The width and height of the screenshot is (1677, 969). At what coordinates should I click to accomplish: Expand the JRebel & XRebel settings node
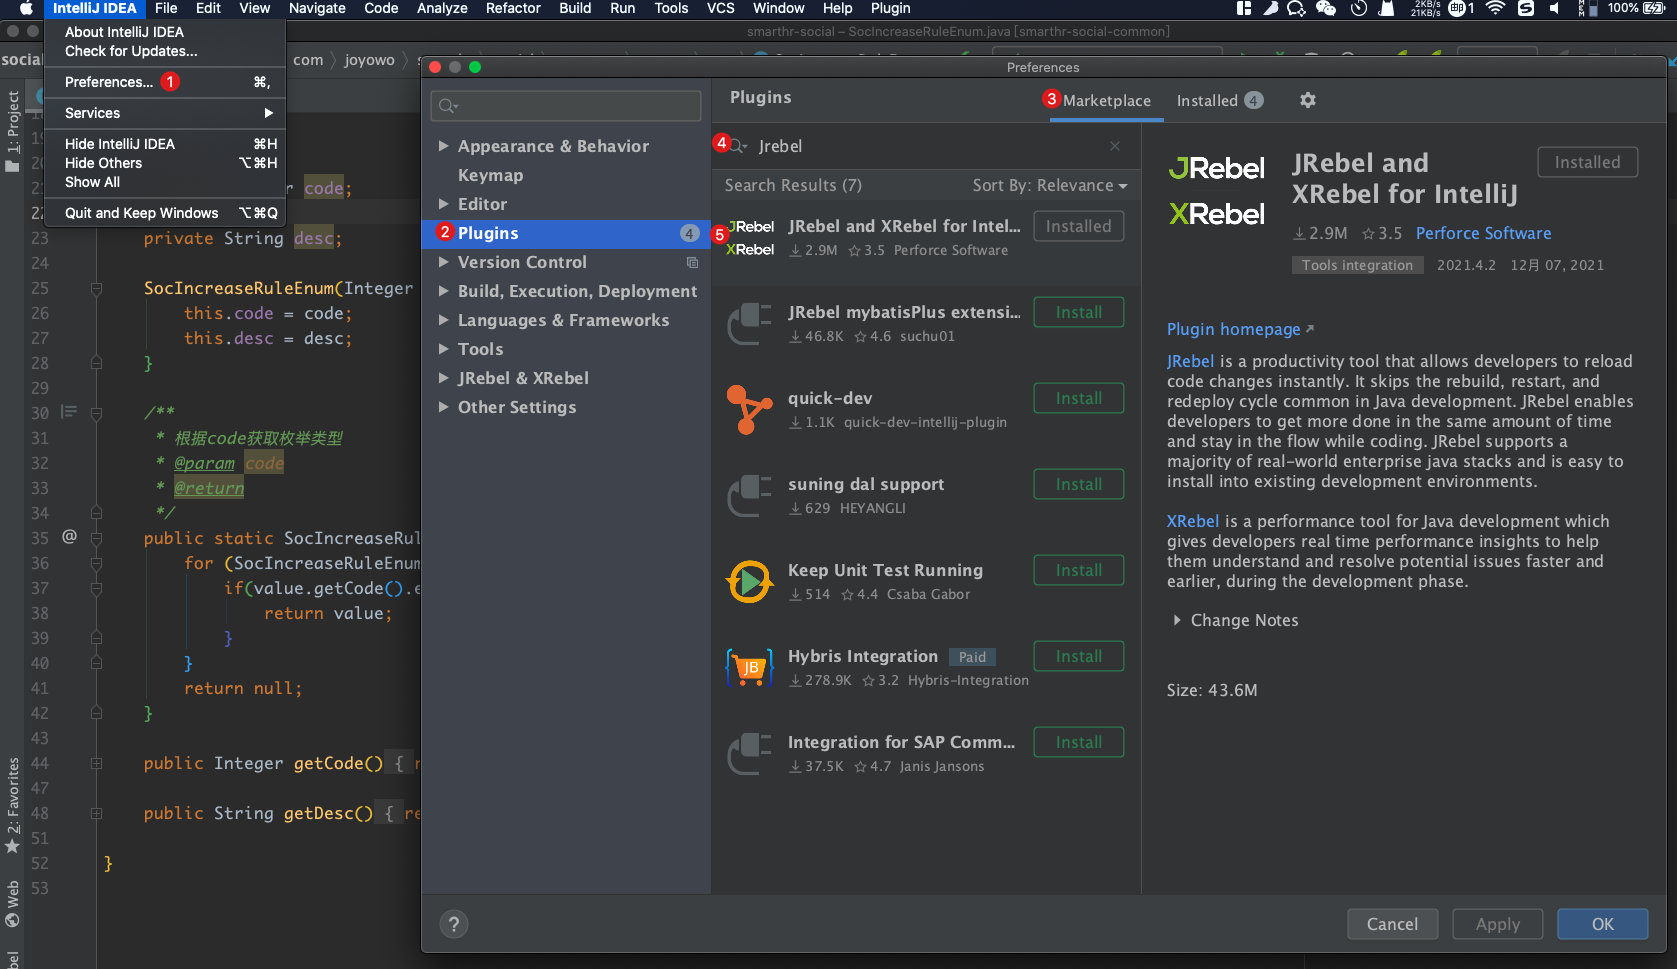tap(443, 378)
